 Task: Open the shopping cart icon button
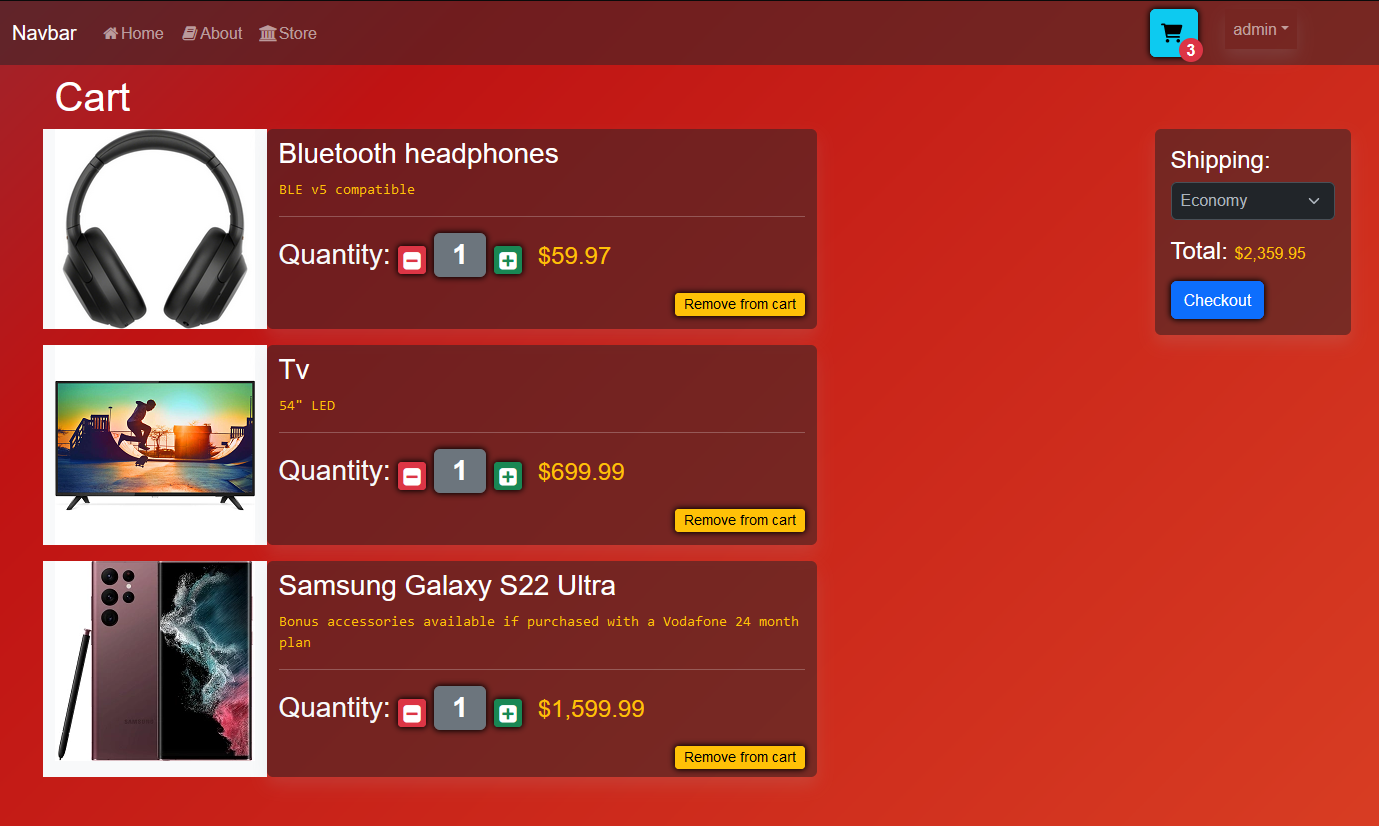(1173, 33)
